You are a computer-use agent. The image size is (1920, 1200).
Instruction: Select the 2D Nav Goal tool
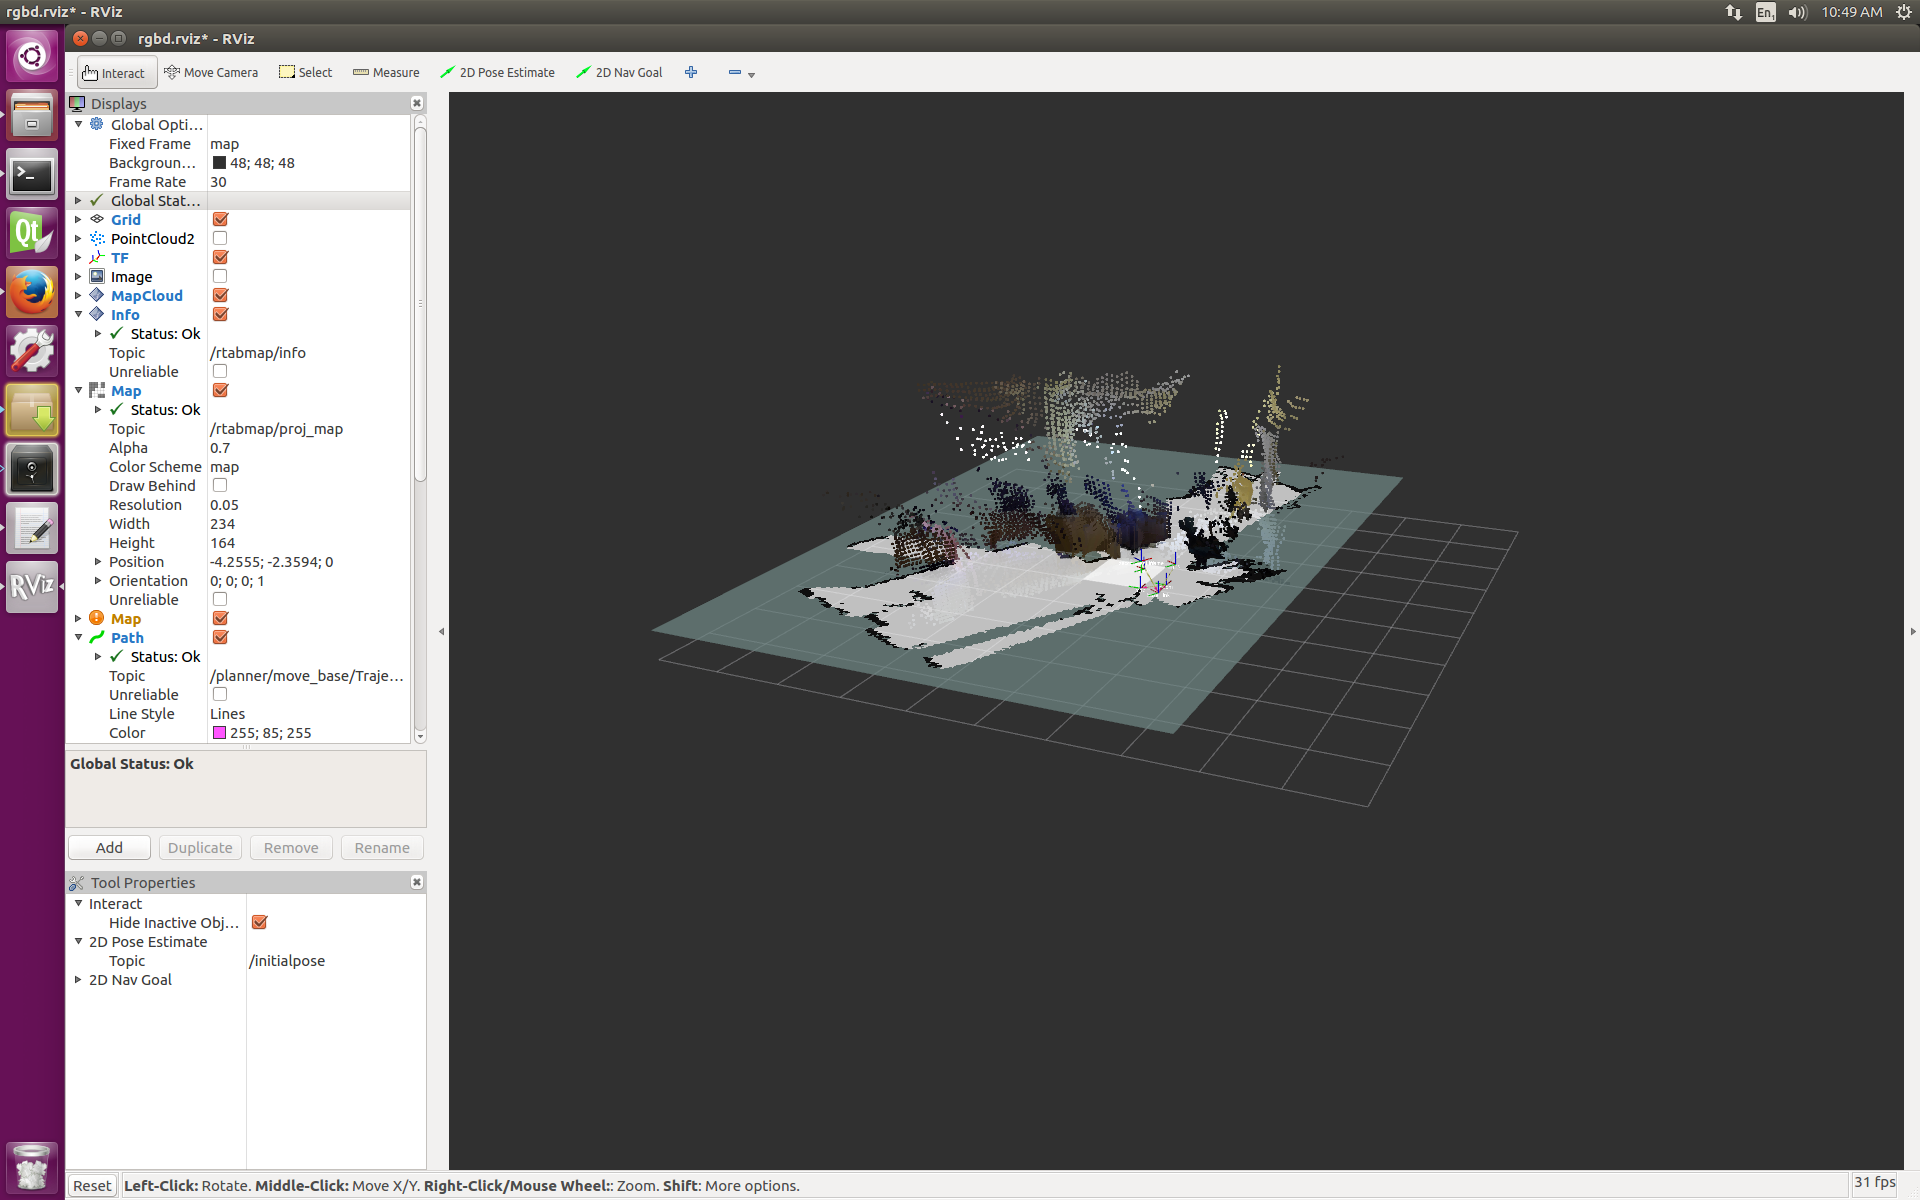(620, 73)
